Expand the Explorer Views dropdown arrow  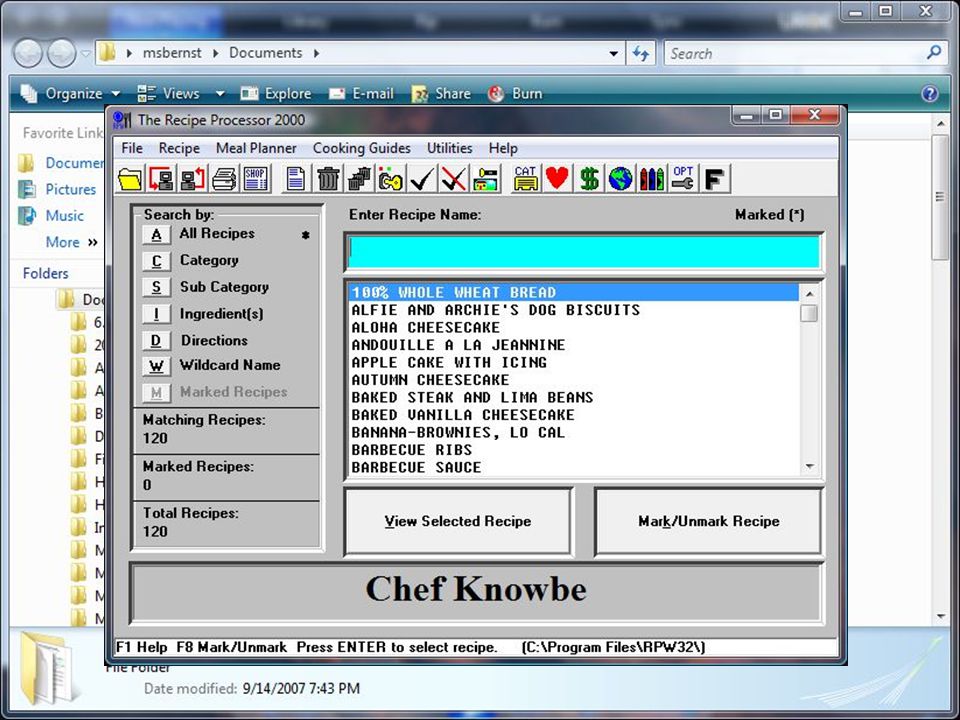[220, 94]
